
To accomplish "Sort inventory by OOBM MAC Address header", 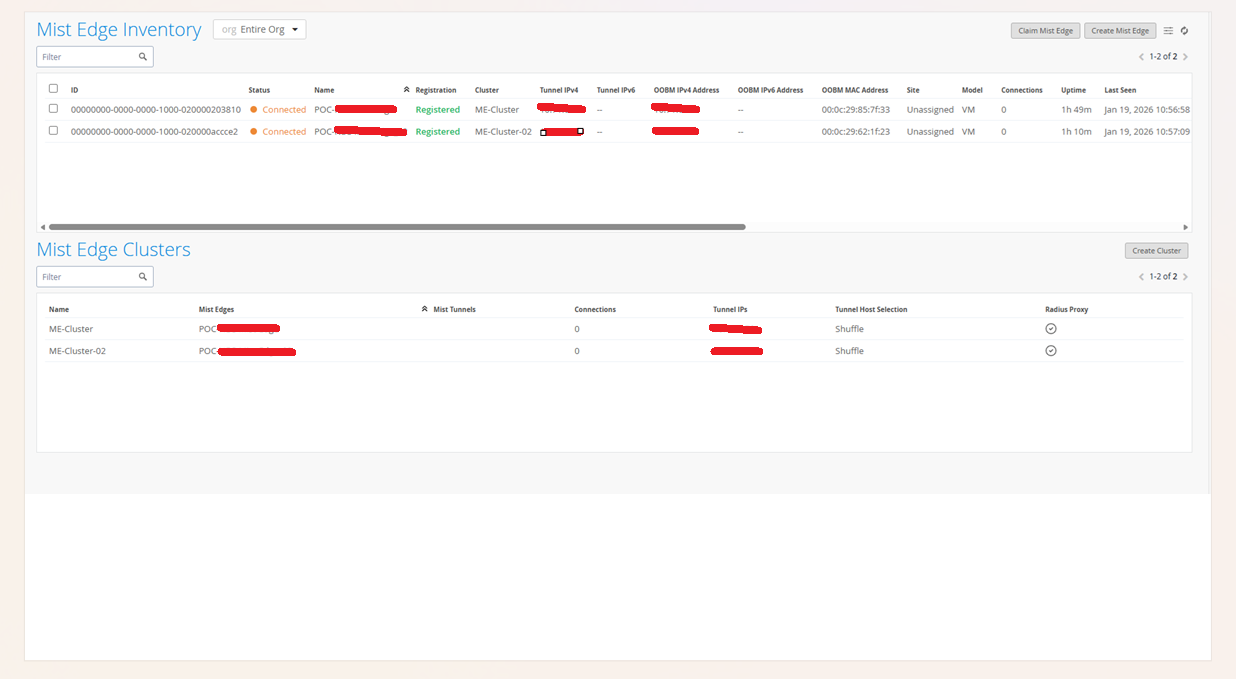I will click(x=855, y=90).
